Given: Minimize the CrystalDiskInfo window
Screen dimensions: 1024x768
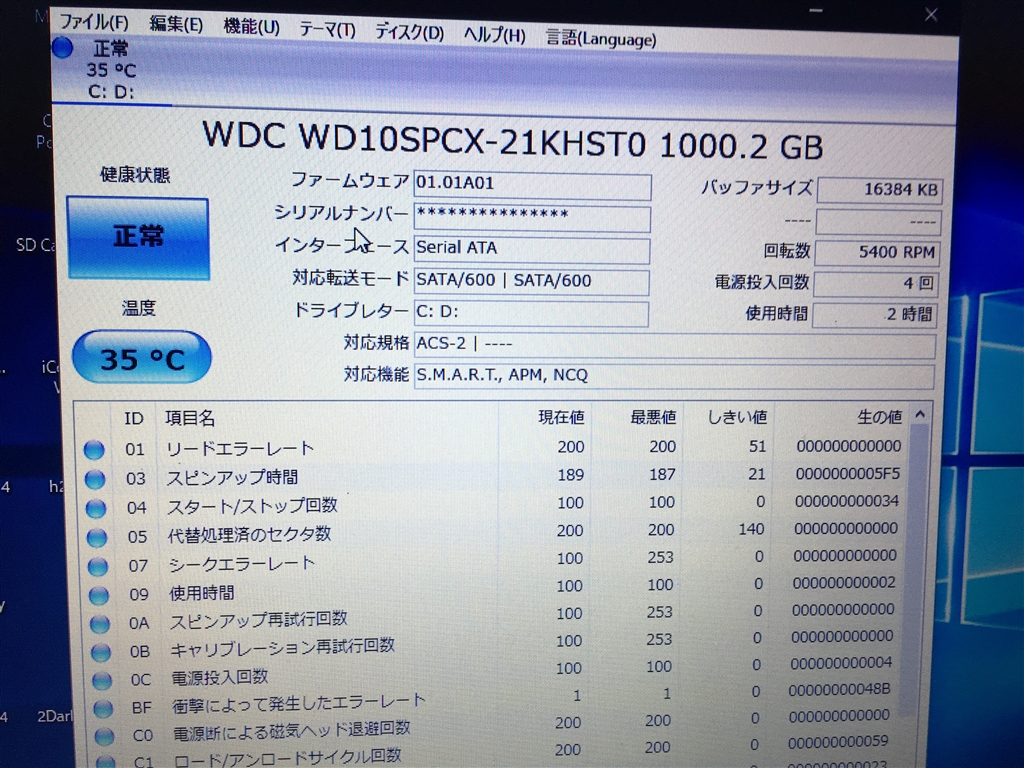Looking at the screenshot, I should tap(816, 11).
